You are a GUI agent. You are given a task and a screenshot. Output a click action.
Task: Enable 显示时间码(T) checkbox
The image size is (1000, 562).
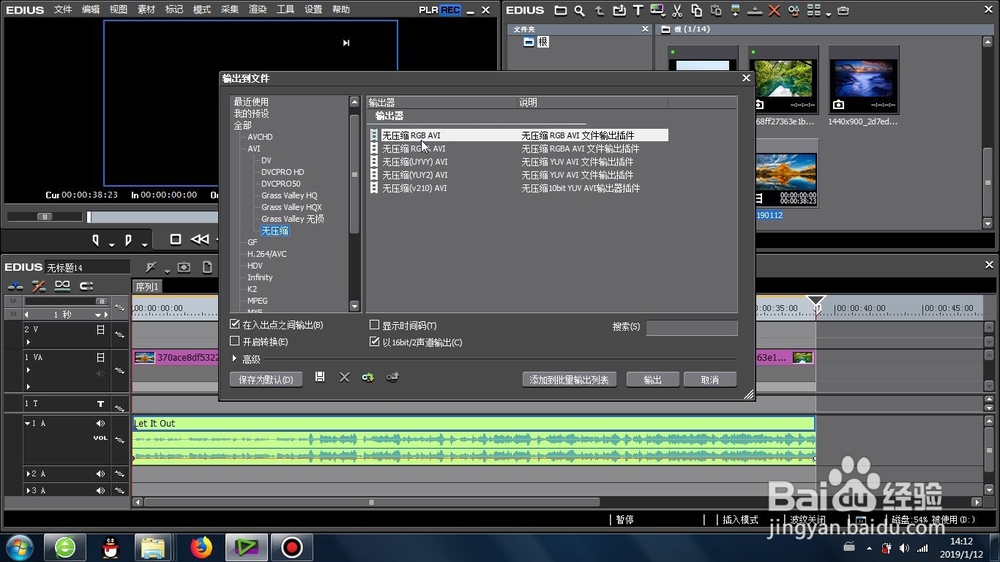pos(374,325)
